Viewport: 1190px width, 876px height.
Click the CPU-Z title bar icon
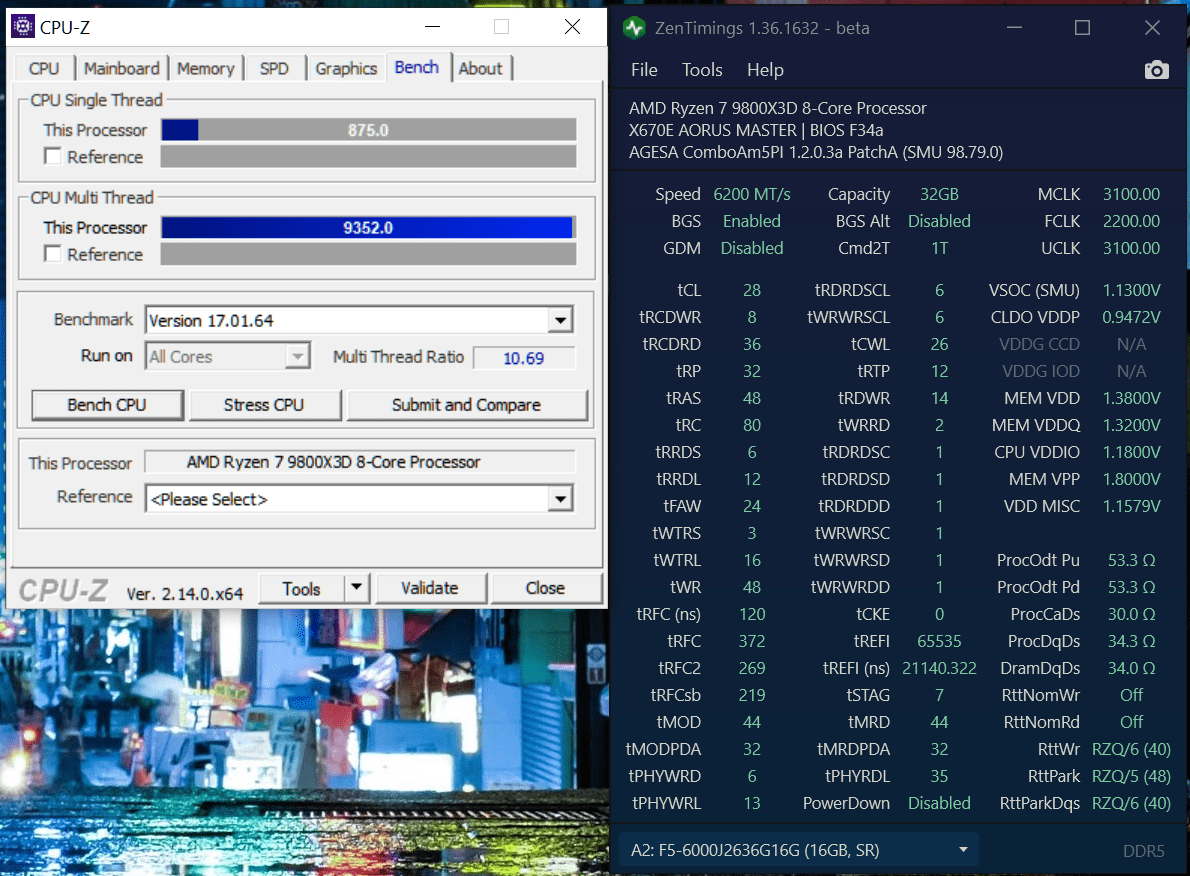pyautogui.click(x=22, y=27)
